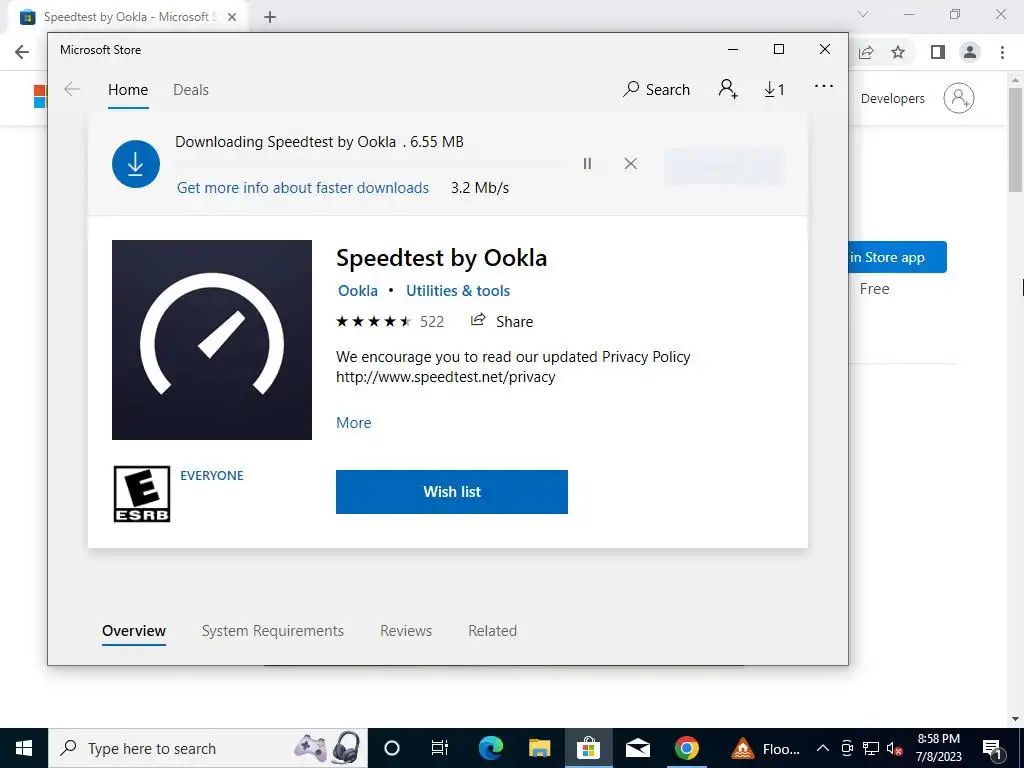This screenshot has width=1024, height=768.
Task: Open the notification center icon
Action: 993,748
